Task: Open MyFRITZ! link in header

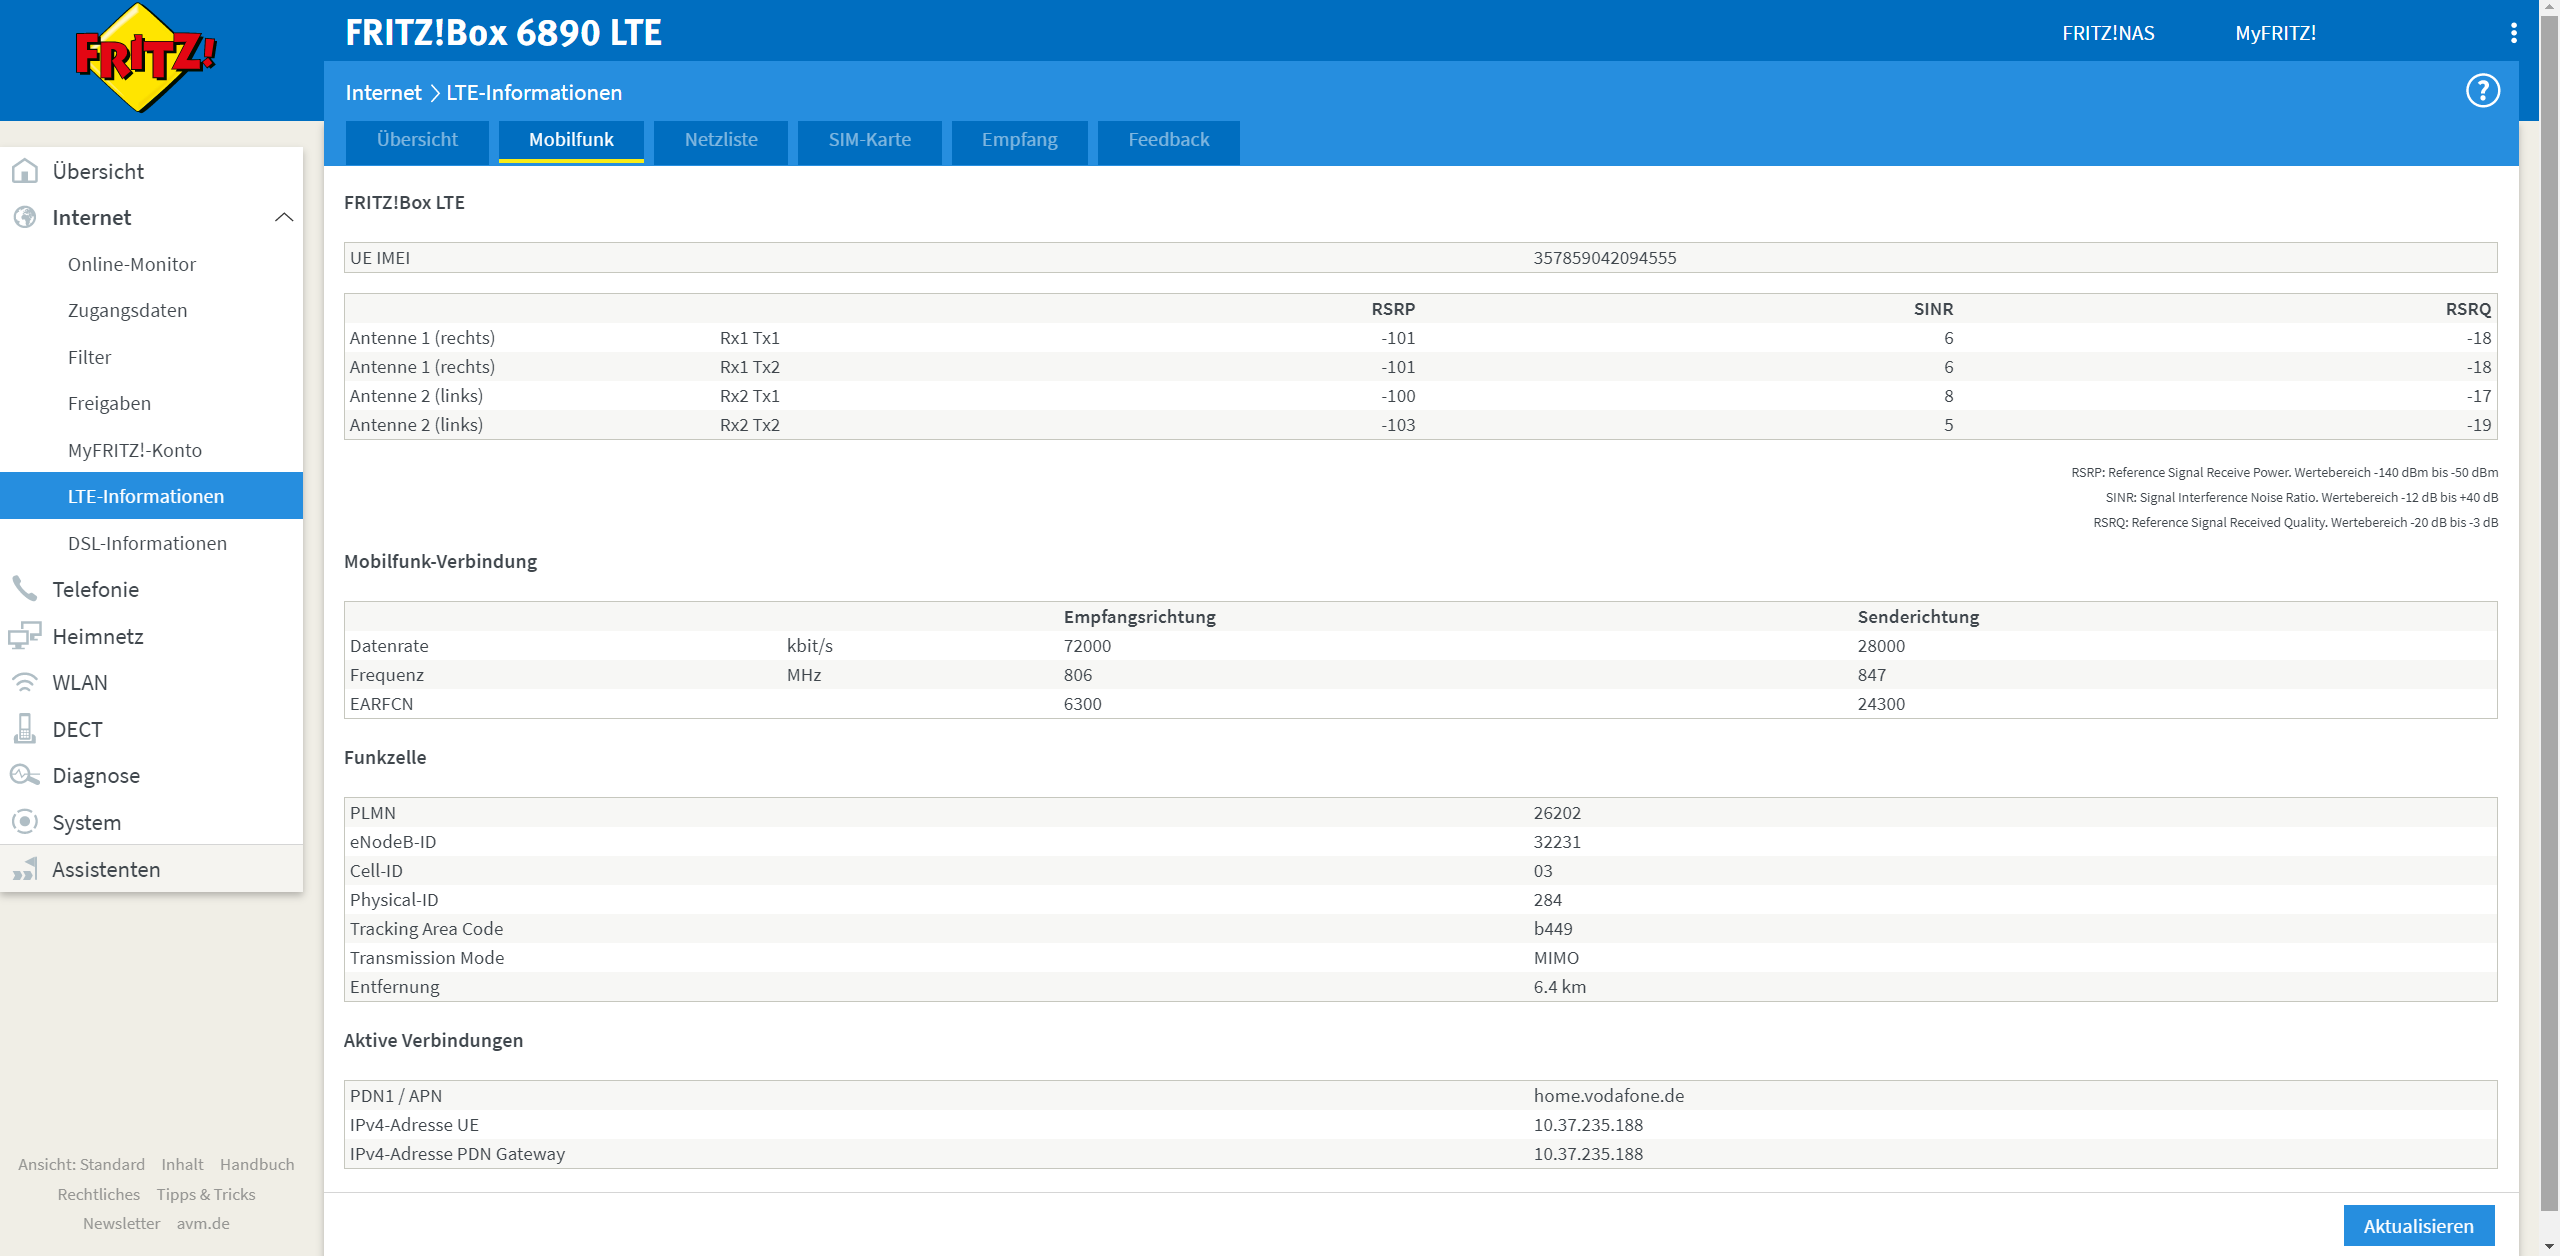Action: [2275, 33]
